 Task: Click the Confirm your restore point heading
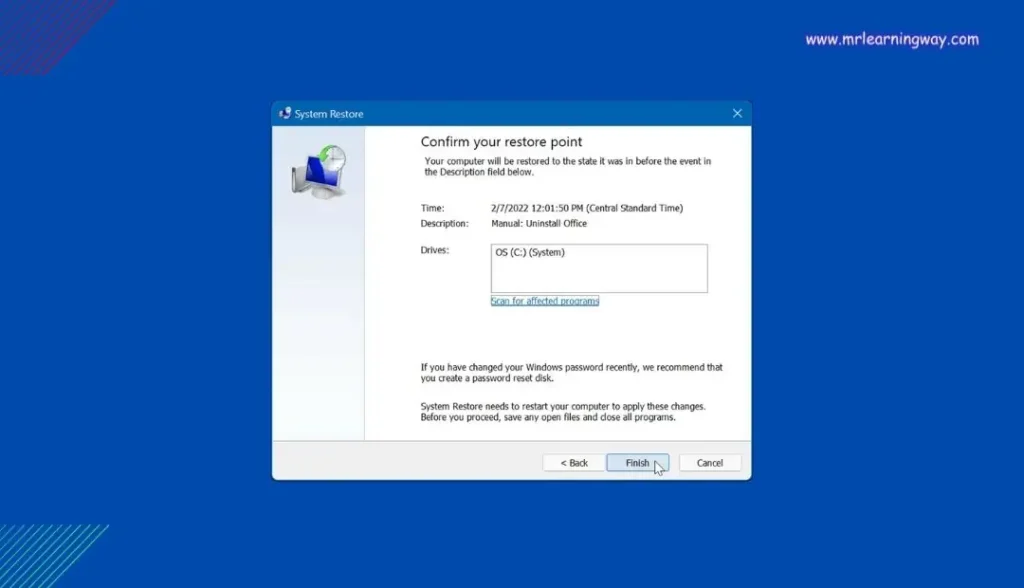coord(501,142)
